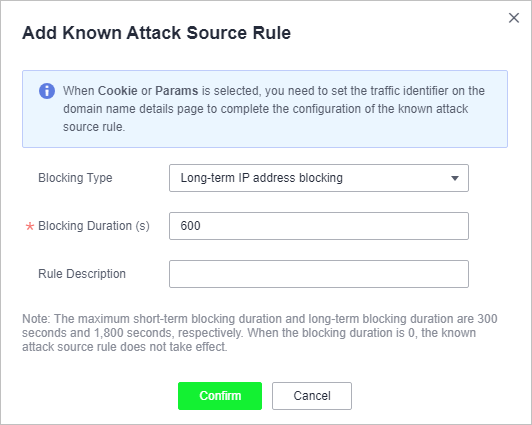Select the Blocking Type label

pyautogui.click(x=75, y=178)
